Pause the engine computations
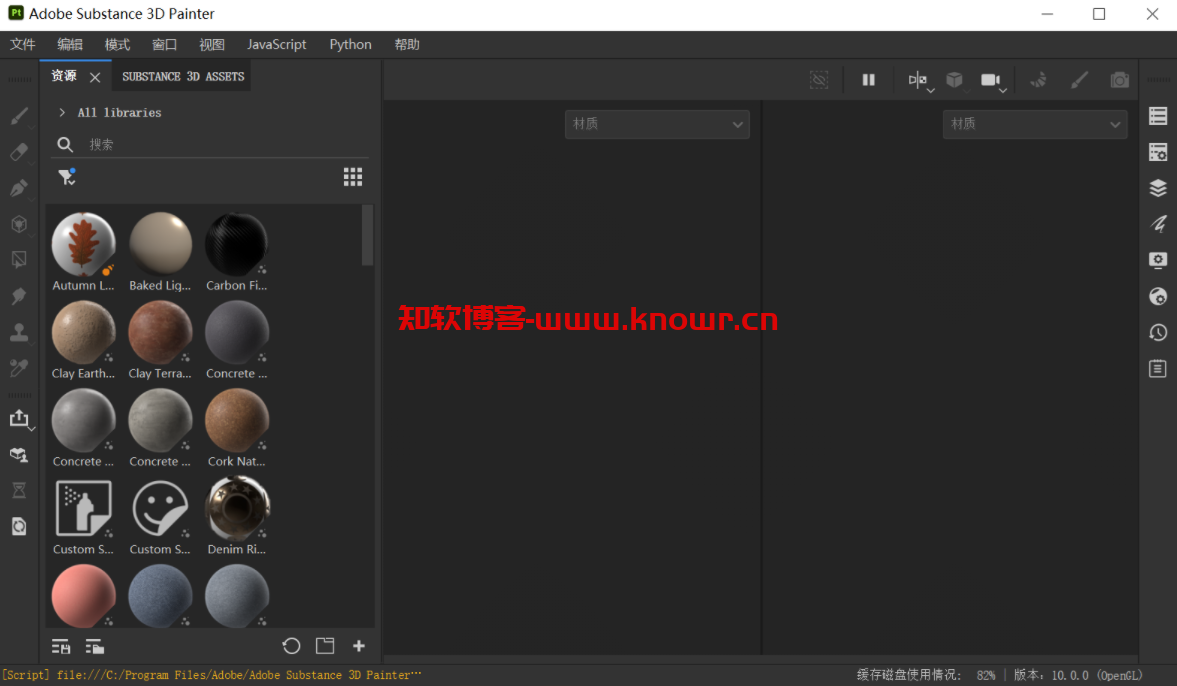Image resolution: width=1177 pixels, height=686 pixels. tap(868, 80)
